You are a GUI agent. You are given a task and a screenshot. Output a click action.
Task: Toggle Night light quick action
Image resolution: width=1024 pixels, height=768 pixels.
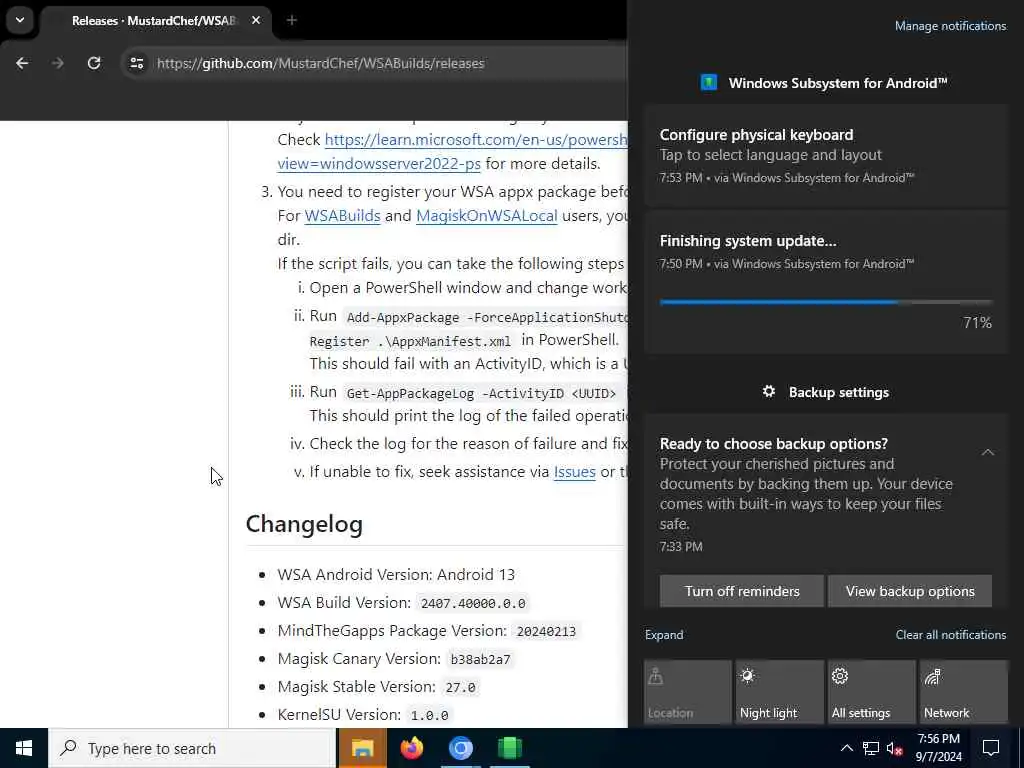(x=780, y=692)
